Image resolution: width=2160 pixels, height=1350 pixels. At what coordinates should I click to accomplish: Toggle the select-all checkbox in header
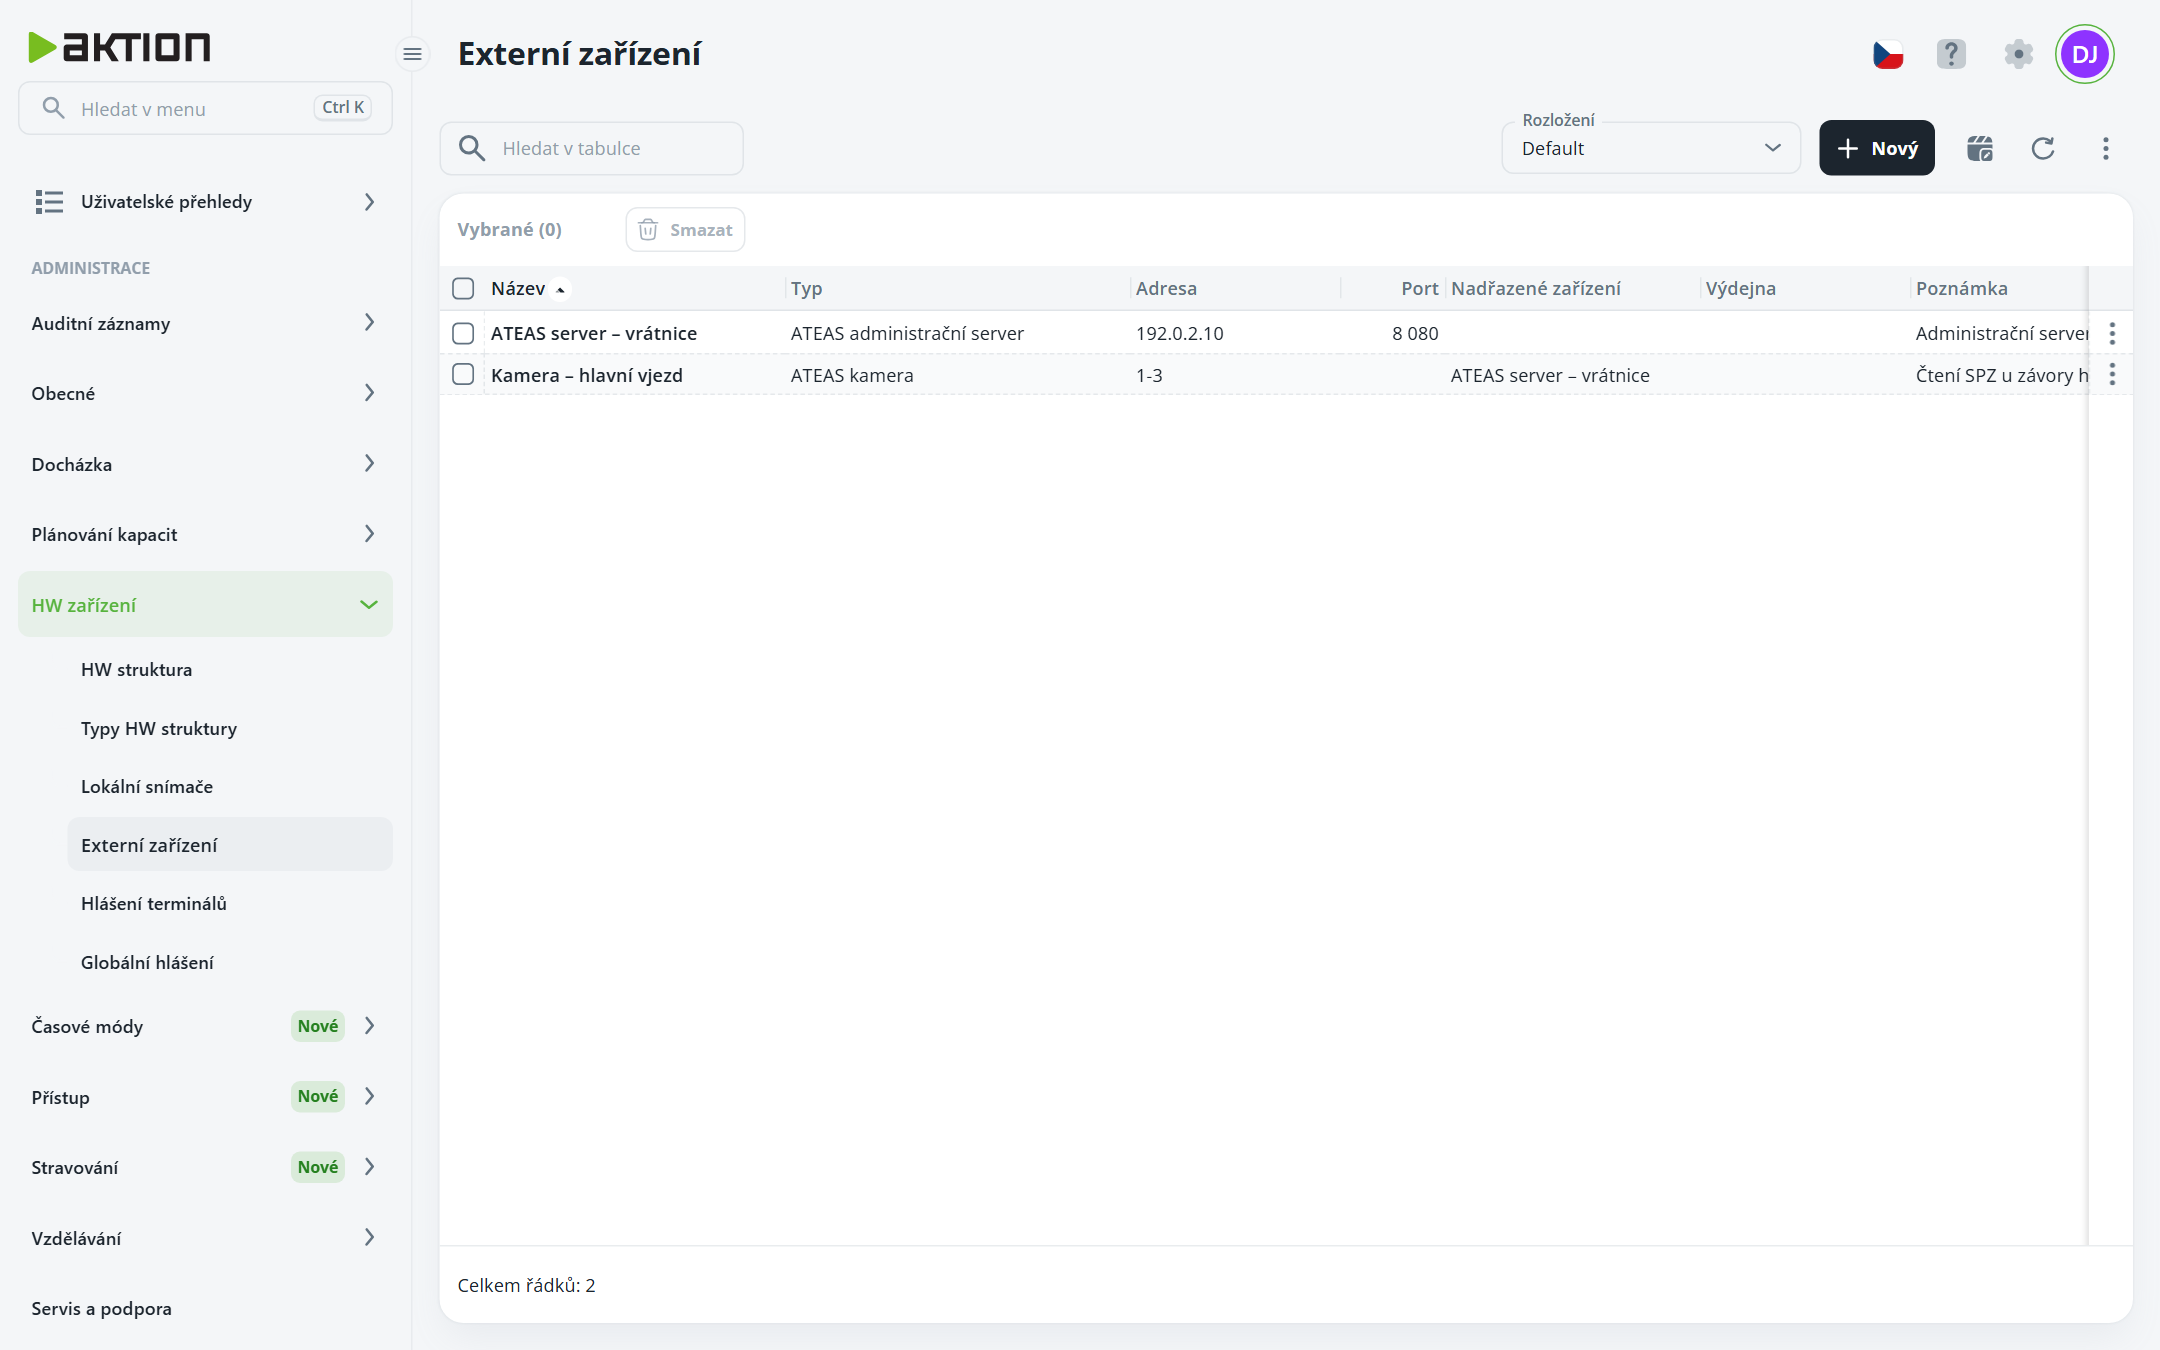pyautogui.click(x=463, y=289)
